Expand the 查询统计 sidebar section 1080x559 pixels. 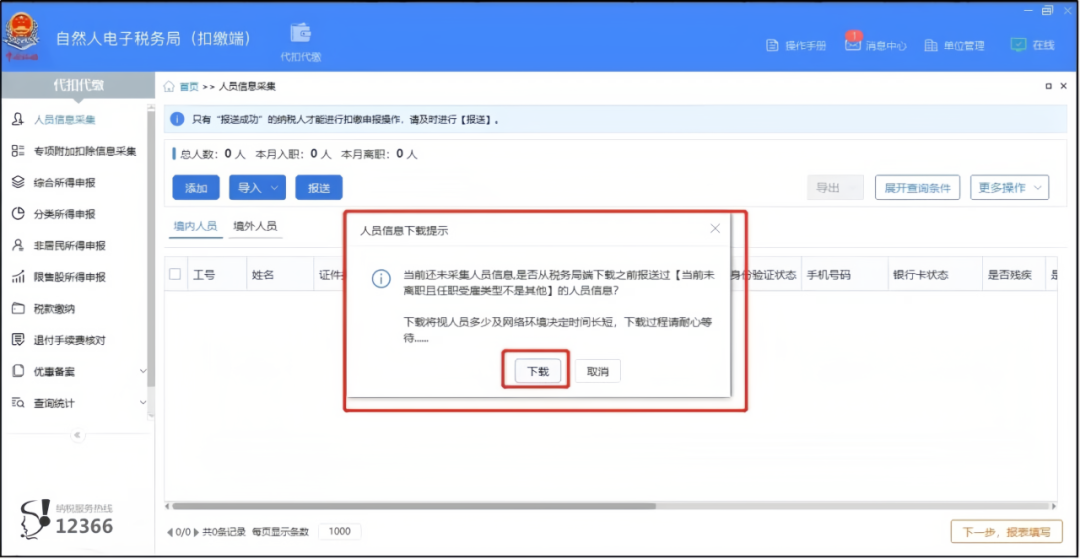click(x=143, y=403)
